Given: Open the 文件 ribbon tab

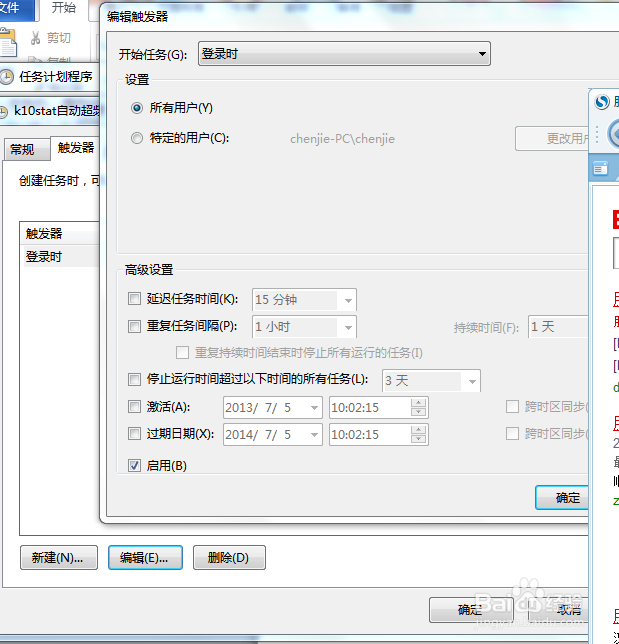Looking at the screenshot, I should click(x=16, y=9).
